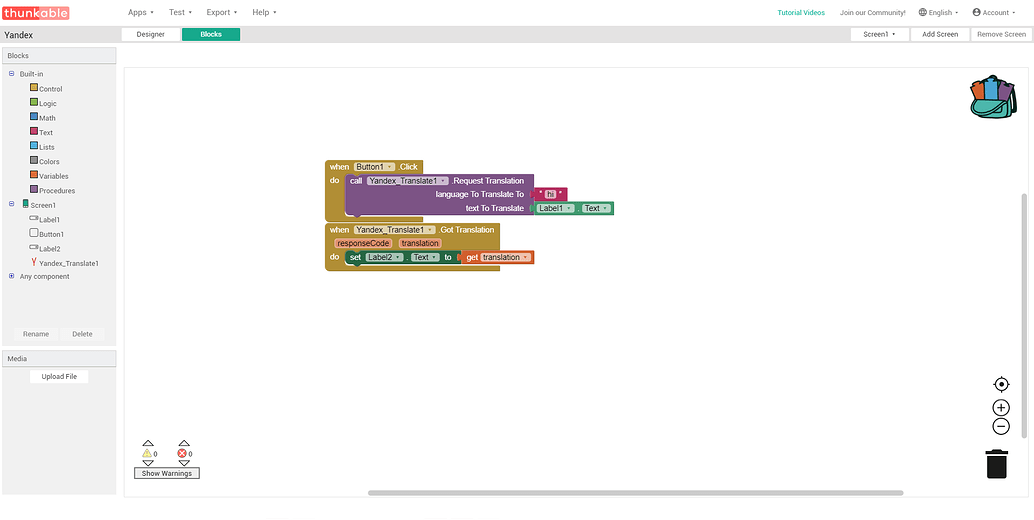This screenshot has width=1034, height=520.
Task: Zoom out with the minus icon
Action: [1001, 427]
